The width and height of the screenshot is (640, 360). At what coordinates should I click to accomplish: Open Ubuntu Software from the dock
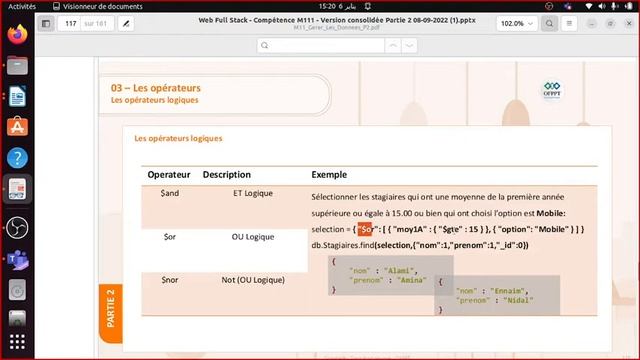pyautogui.click(x=17, y=127)
